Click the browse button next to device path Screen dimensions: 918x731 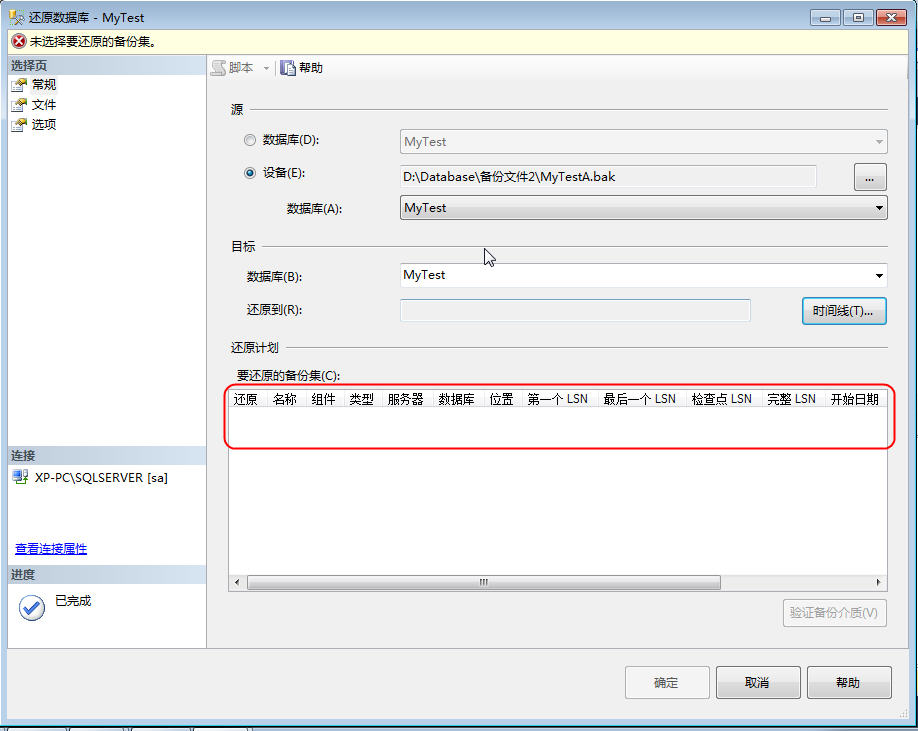869,176
